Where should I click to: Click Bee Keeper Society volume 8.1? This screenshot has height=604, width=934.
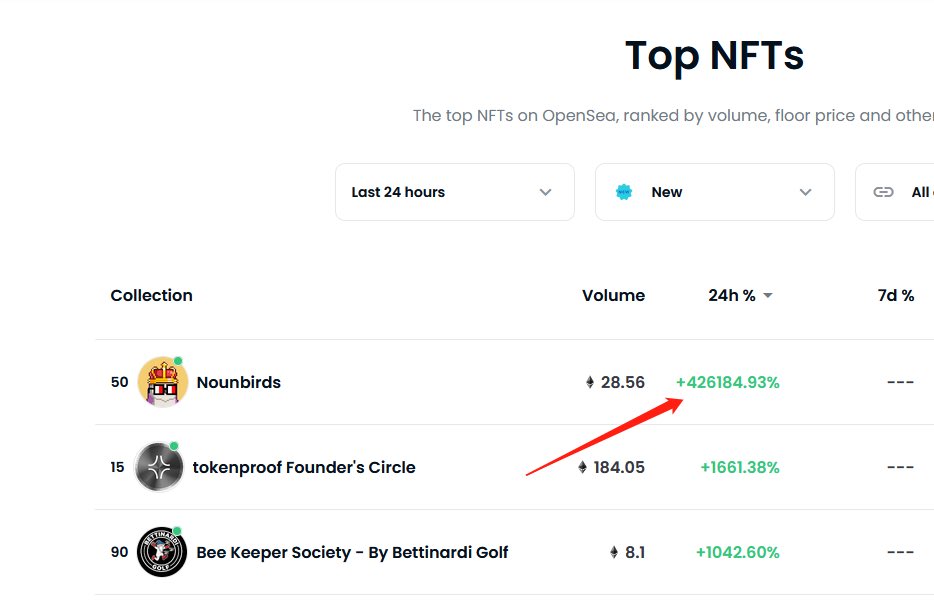tap(635, 553)
